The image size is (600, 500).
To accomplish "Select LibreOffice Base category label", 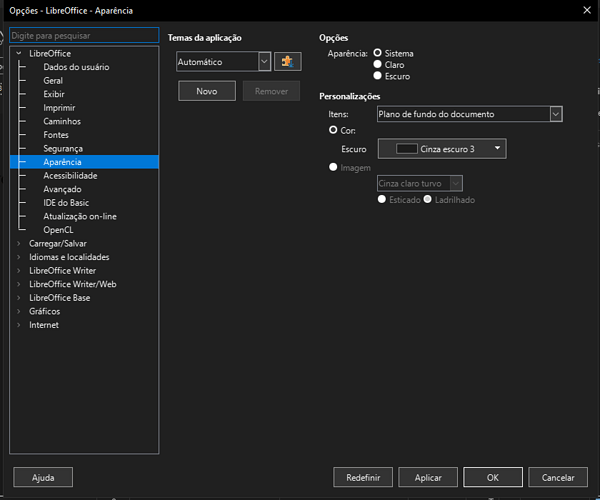I will [60, 298].
